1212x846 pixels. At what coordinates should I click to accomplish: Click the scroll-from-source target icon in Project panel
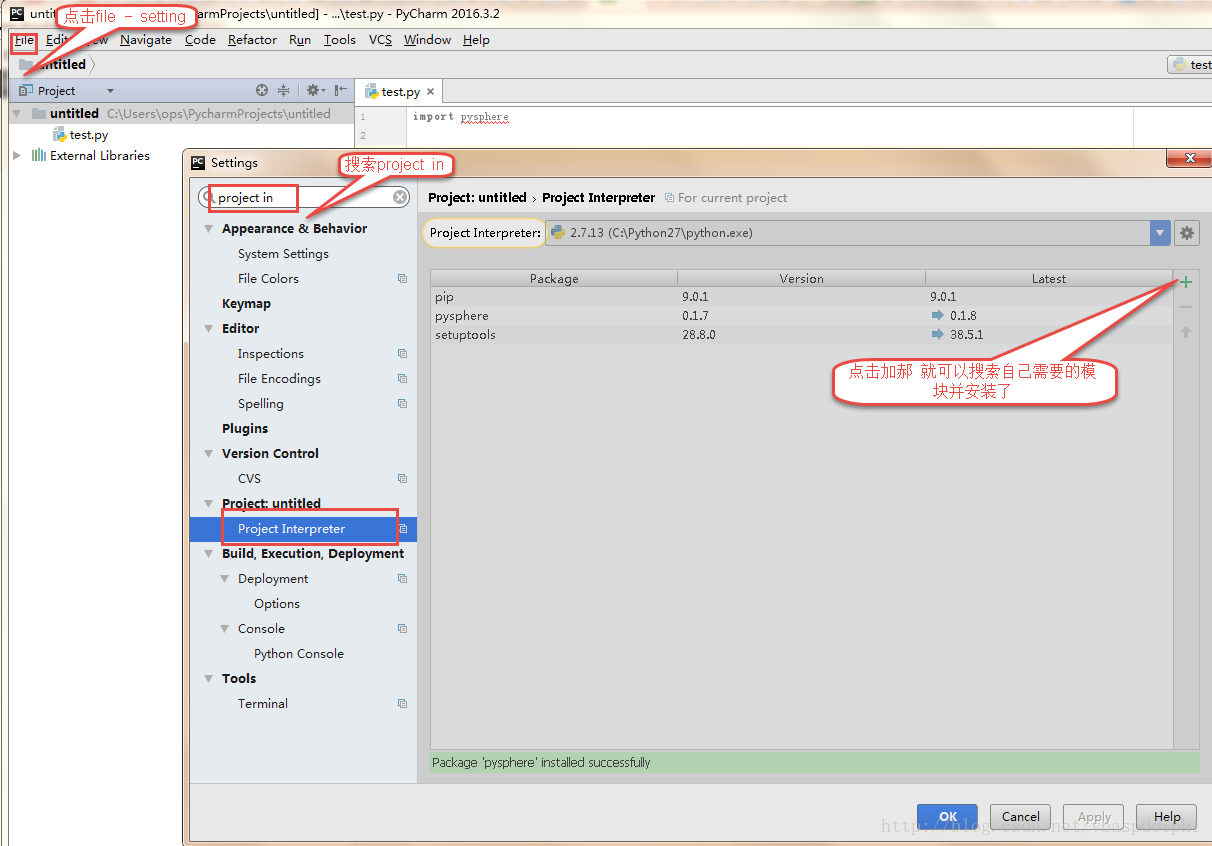(x=262, y=90)
